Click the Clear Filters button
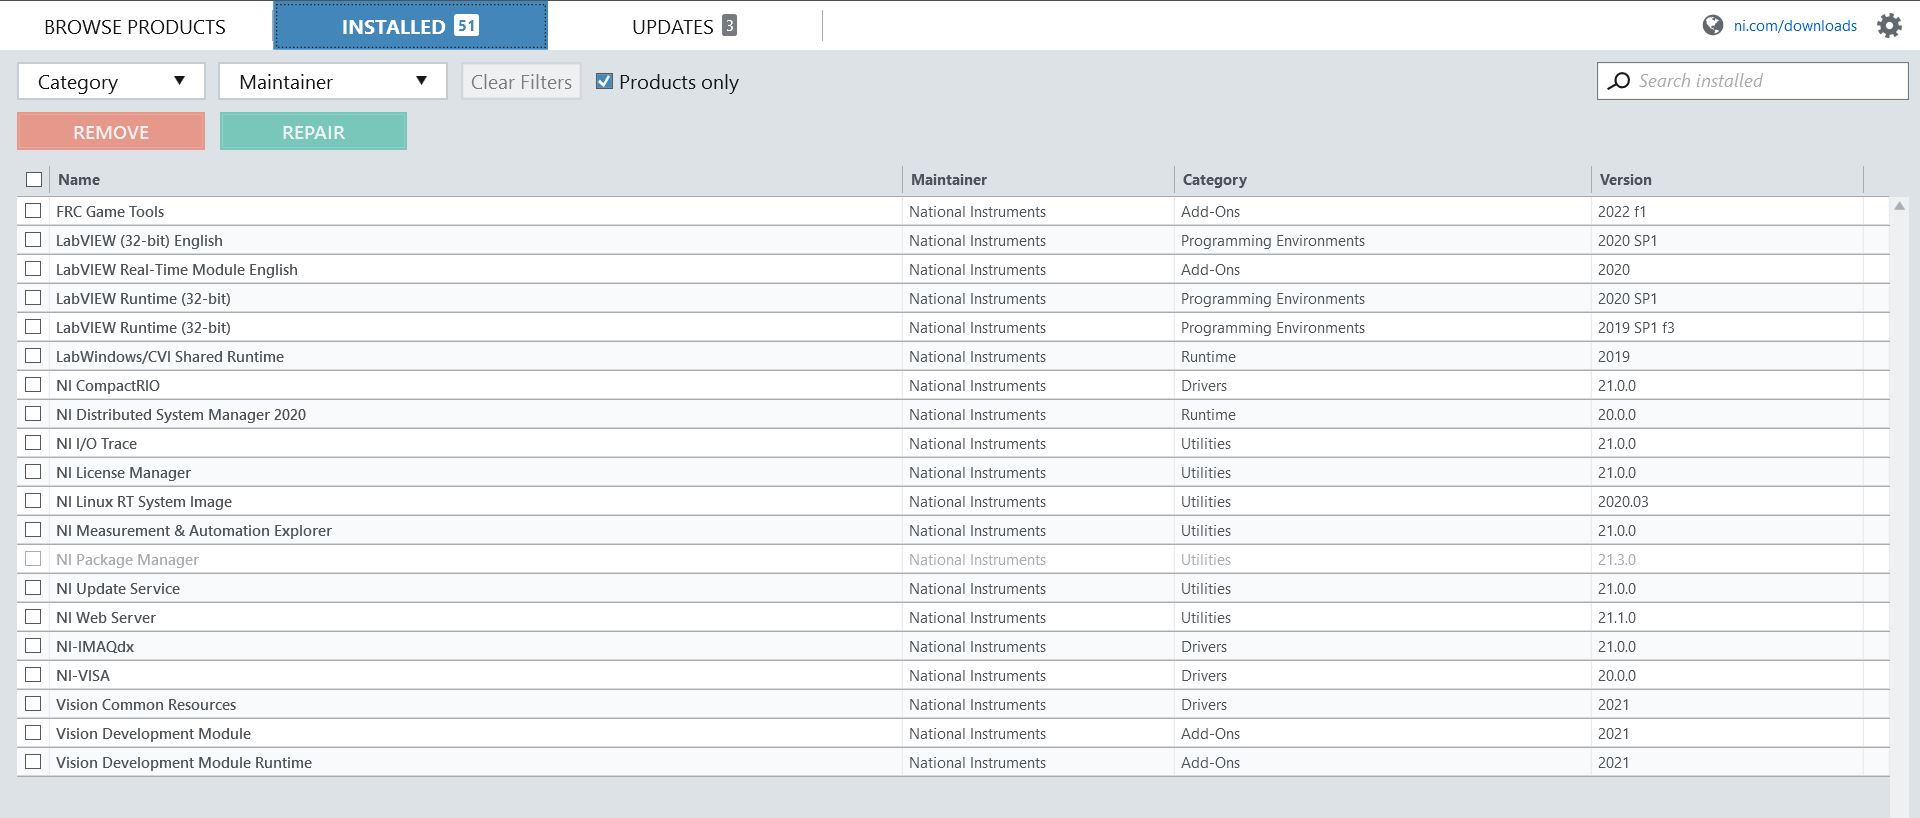The height and width of the screenshot is (818, 1920). point(521,82)
